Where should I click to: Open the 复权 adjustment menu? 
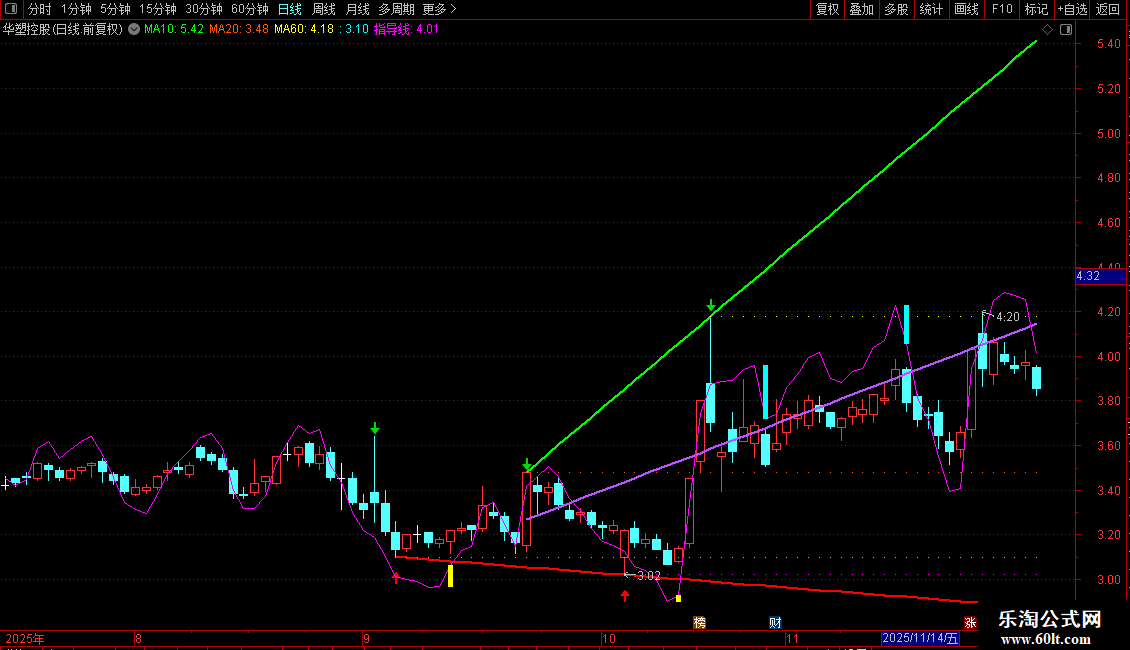click(x=827, y=9)
